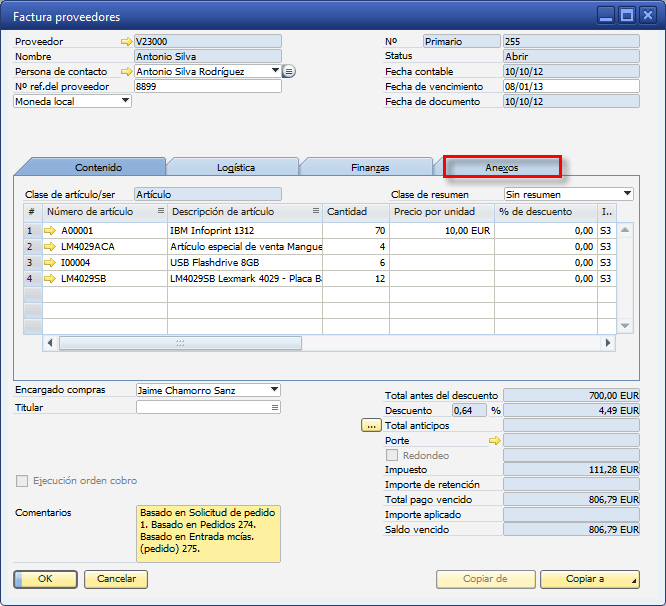
Task: Click the horizontal scrollbar of the items table
Action: (x=180, y=343)
